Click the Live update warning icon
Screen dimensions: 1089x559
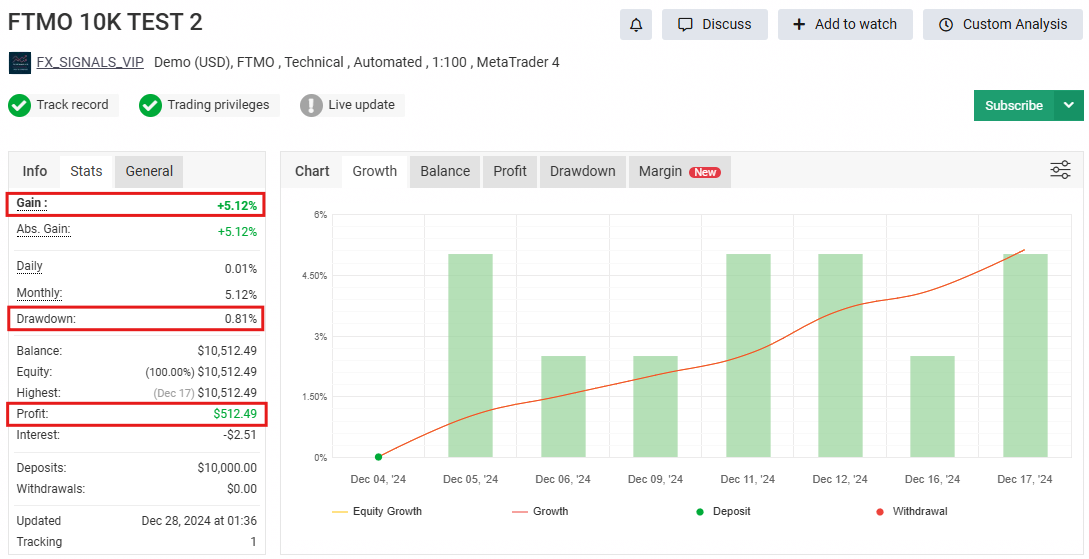pyautogui.click(x=311, y=105)
